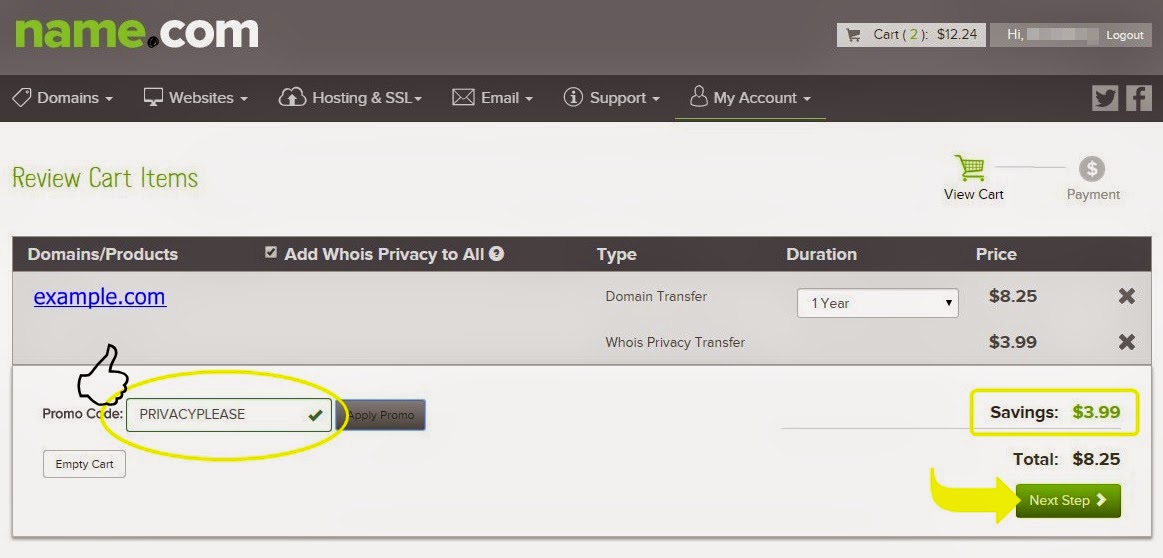Click the Support info icon

tap(573, 97)
